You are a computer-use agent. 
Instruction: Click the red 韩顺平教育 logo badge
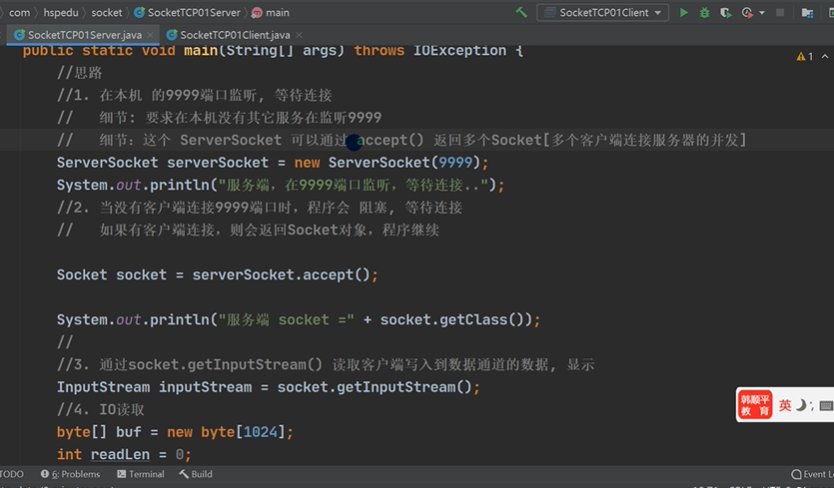(x=755, y=404)
